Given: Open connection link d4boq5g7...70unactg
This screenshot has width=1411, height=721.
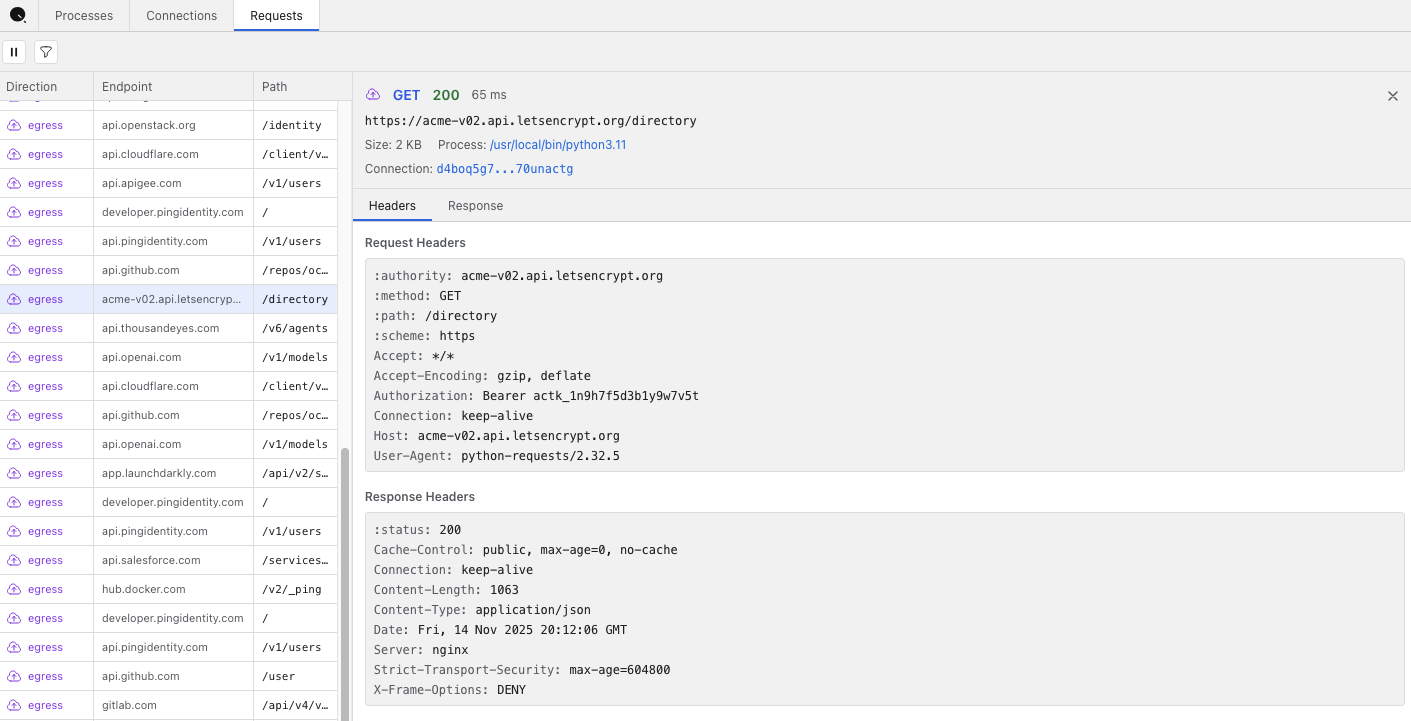Looking at the screenshot, I should point(504,169).
